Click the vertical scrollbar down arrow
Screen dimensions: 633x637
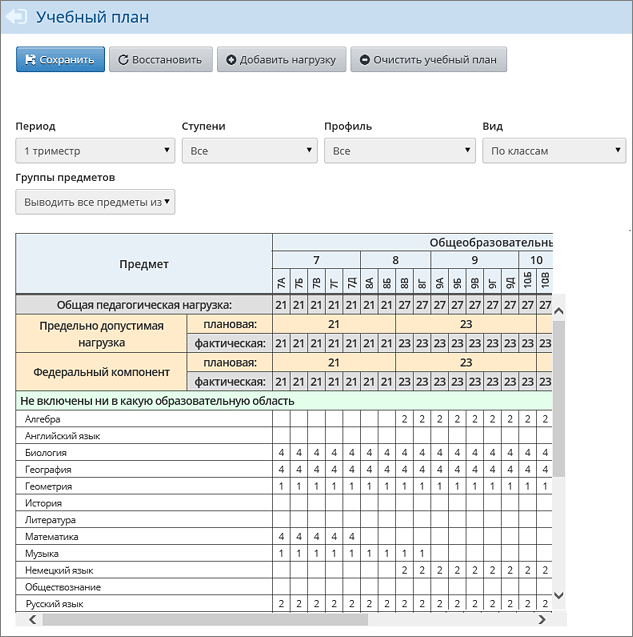(559, 595)
